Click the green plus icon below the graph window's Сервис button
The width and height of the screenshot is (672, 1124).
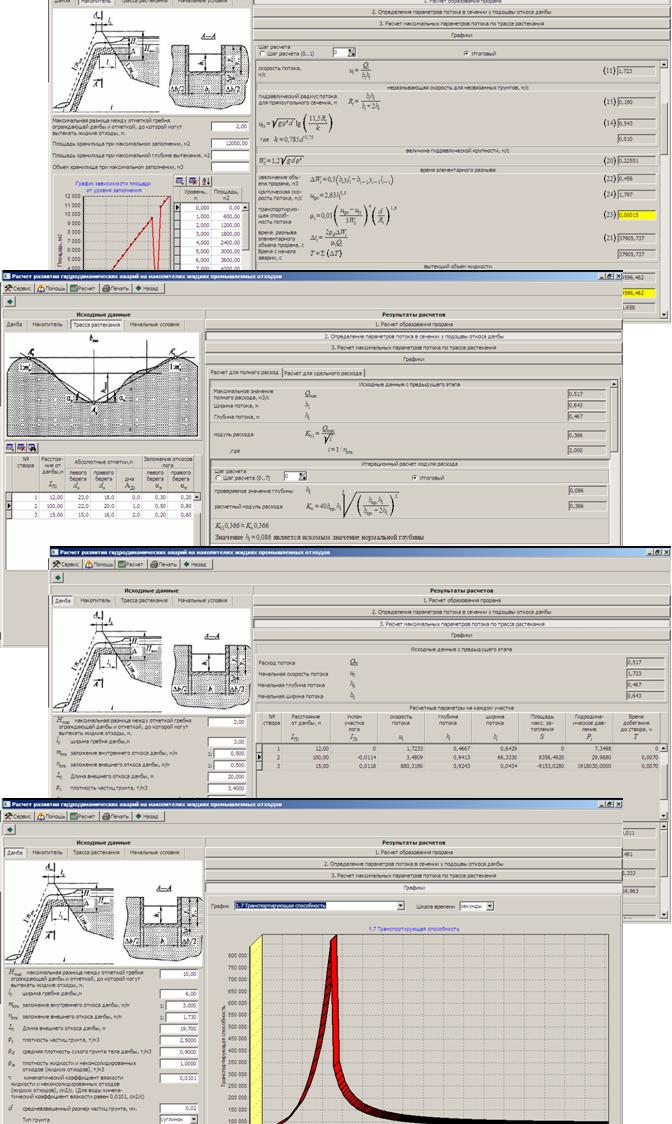tap(9, 829)
